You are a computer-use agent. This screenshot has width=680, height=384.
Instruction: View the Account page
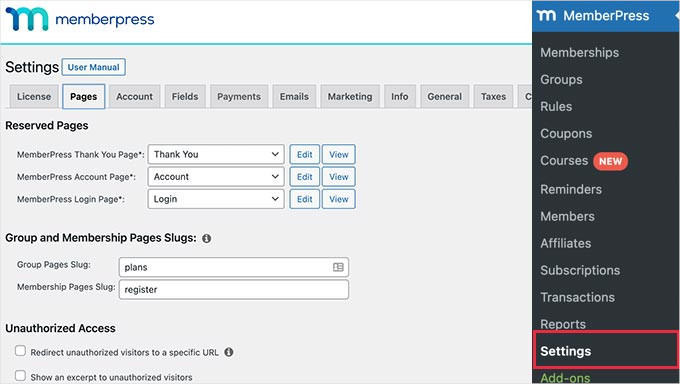pos(339,177)
